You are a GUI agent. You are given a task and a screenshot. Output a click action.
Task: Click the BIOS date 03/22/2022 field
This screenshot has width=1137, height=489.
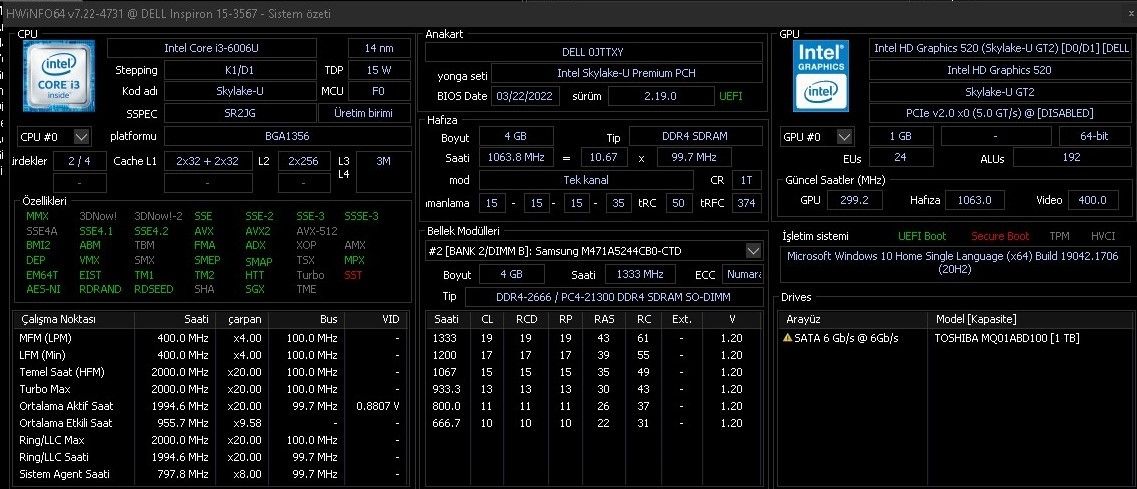point(526,96)
